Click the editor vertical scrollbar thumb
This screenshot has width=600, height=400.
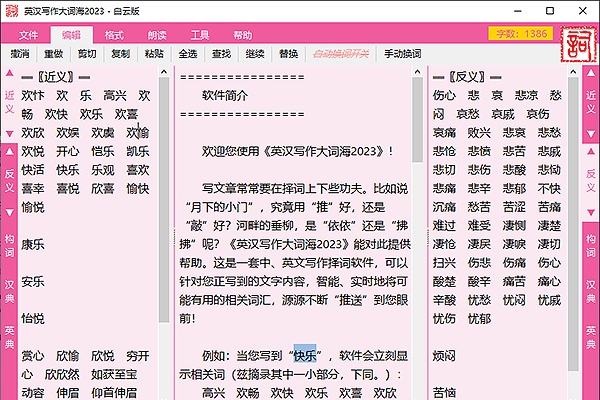tap(417, 120)
